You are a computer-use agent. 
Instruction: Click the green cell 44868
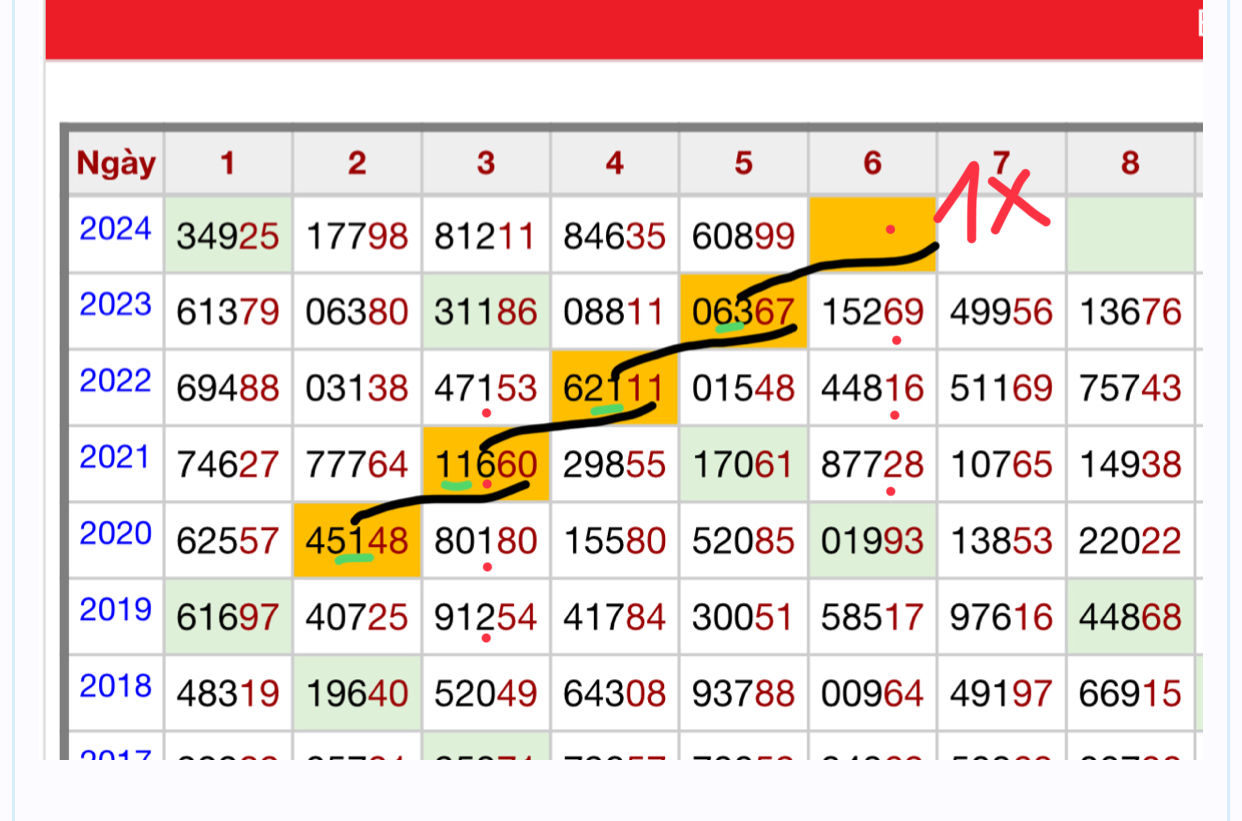[1130, 617]
